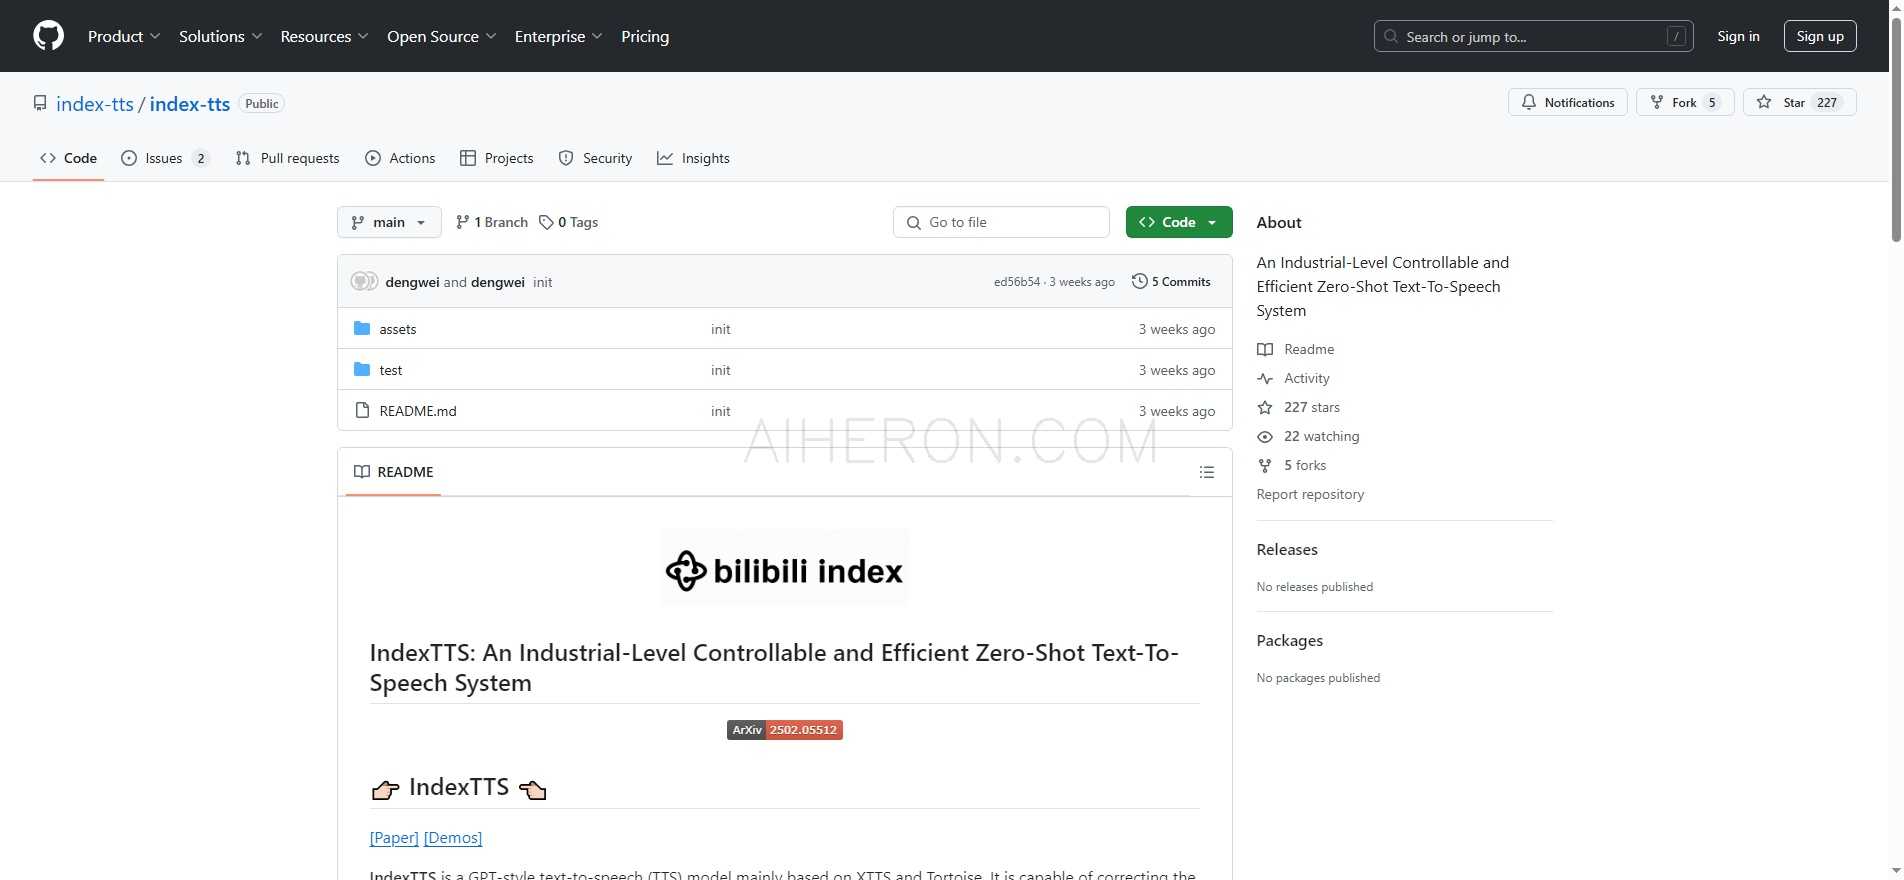Click the Sign up button

(x=1820, y=36)
